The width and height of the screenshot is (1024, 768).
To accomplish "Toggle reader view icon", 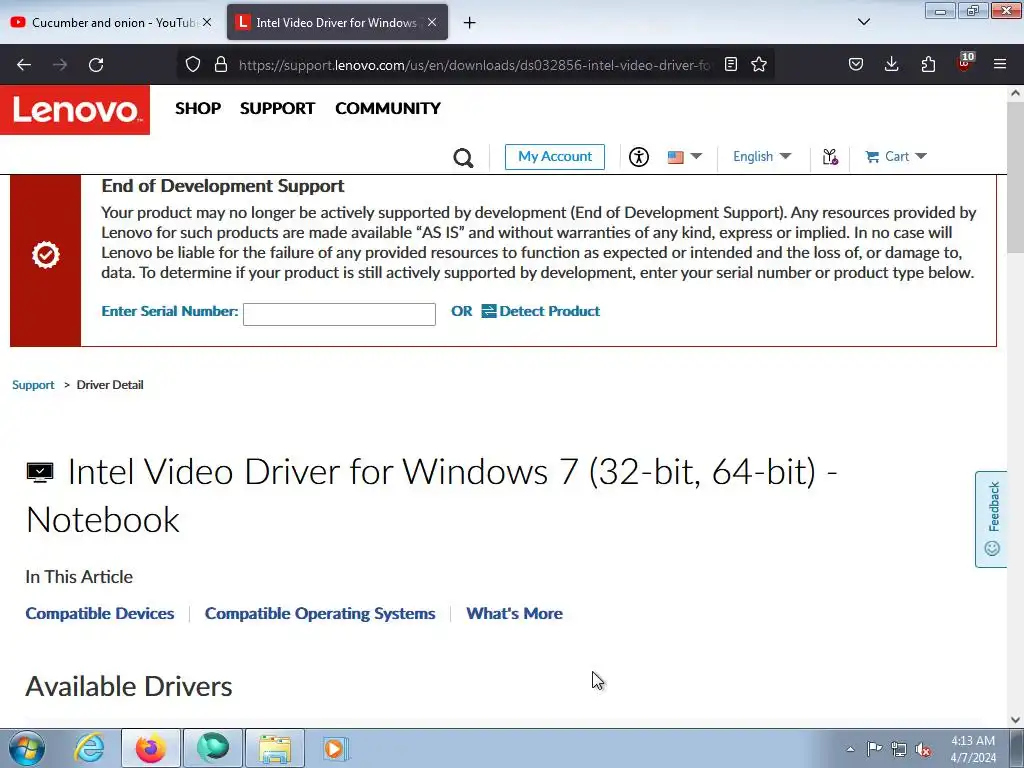I will click(x=731, y=65).
